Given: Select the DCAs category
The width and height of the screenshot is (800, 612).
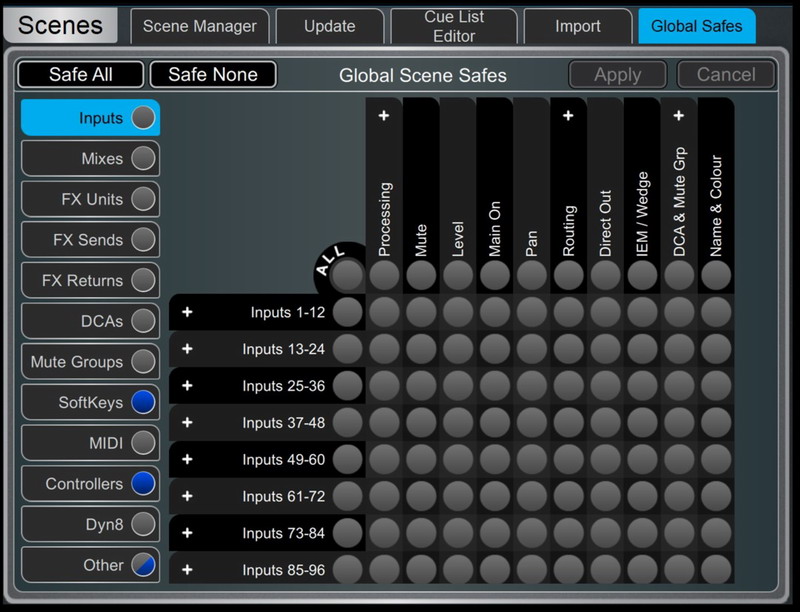Looking at the screenshot, I should 90,321.
